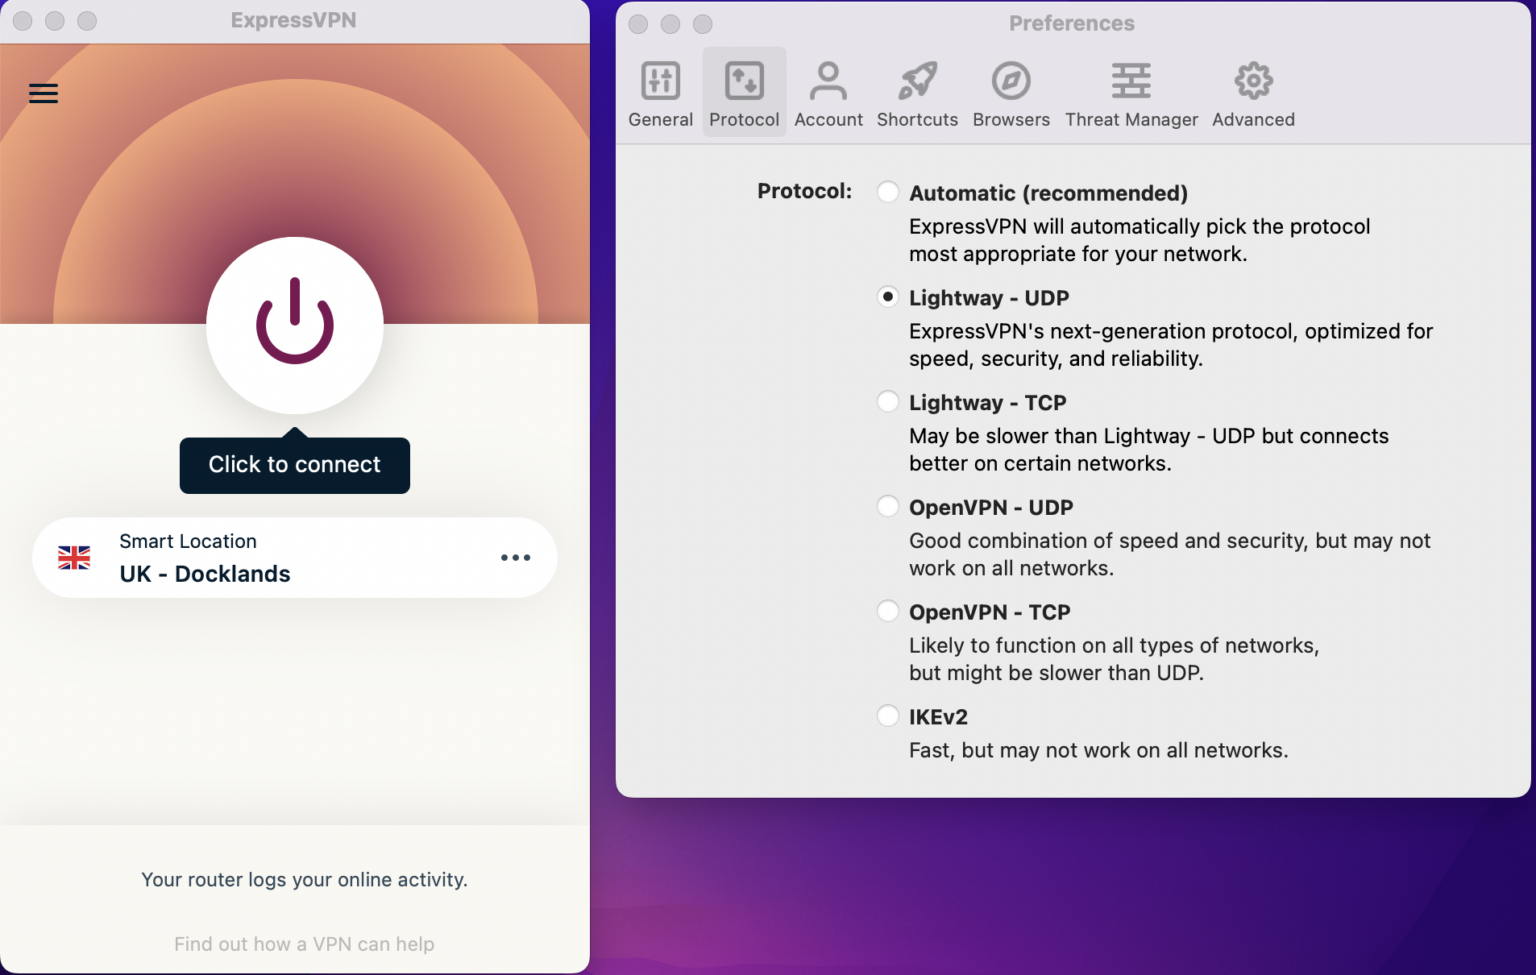This screenshot has width=1536, height=975.
Task: Select OpenVPN - UDP protocol
Action: tap(888, 507)
